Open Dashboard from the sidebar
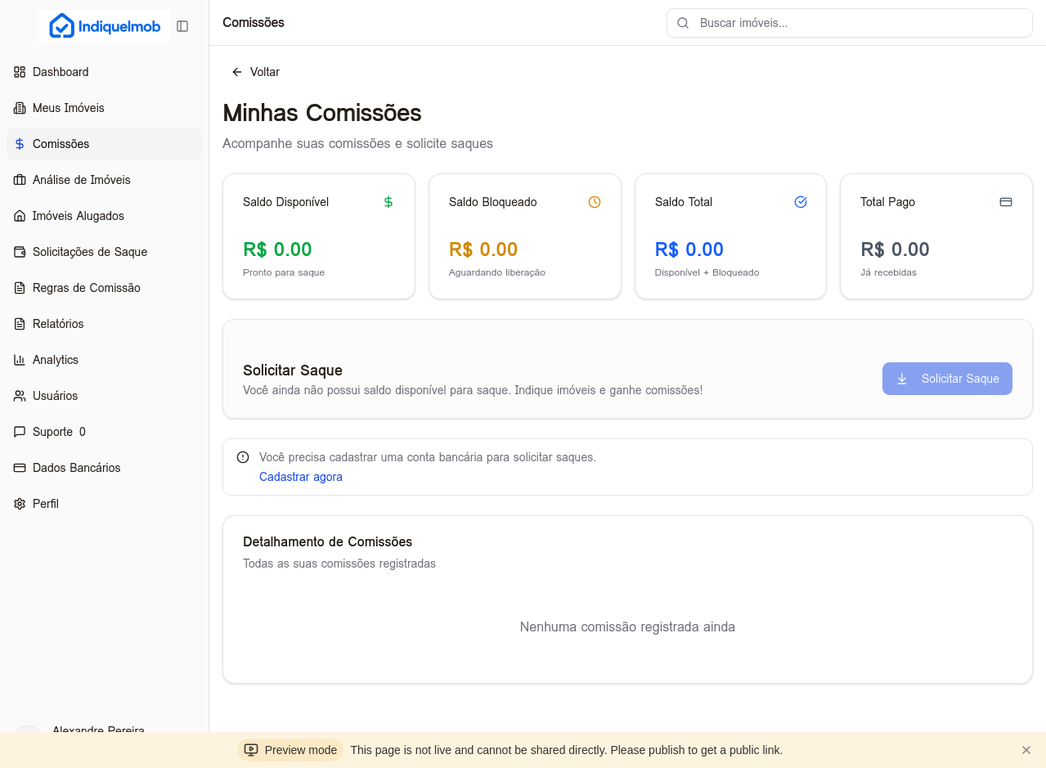Viewport: 1046px width, 768px height. point(60,72)
